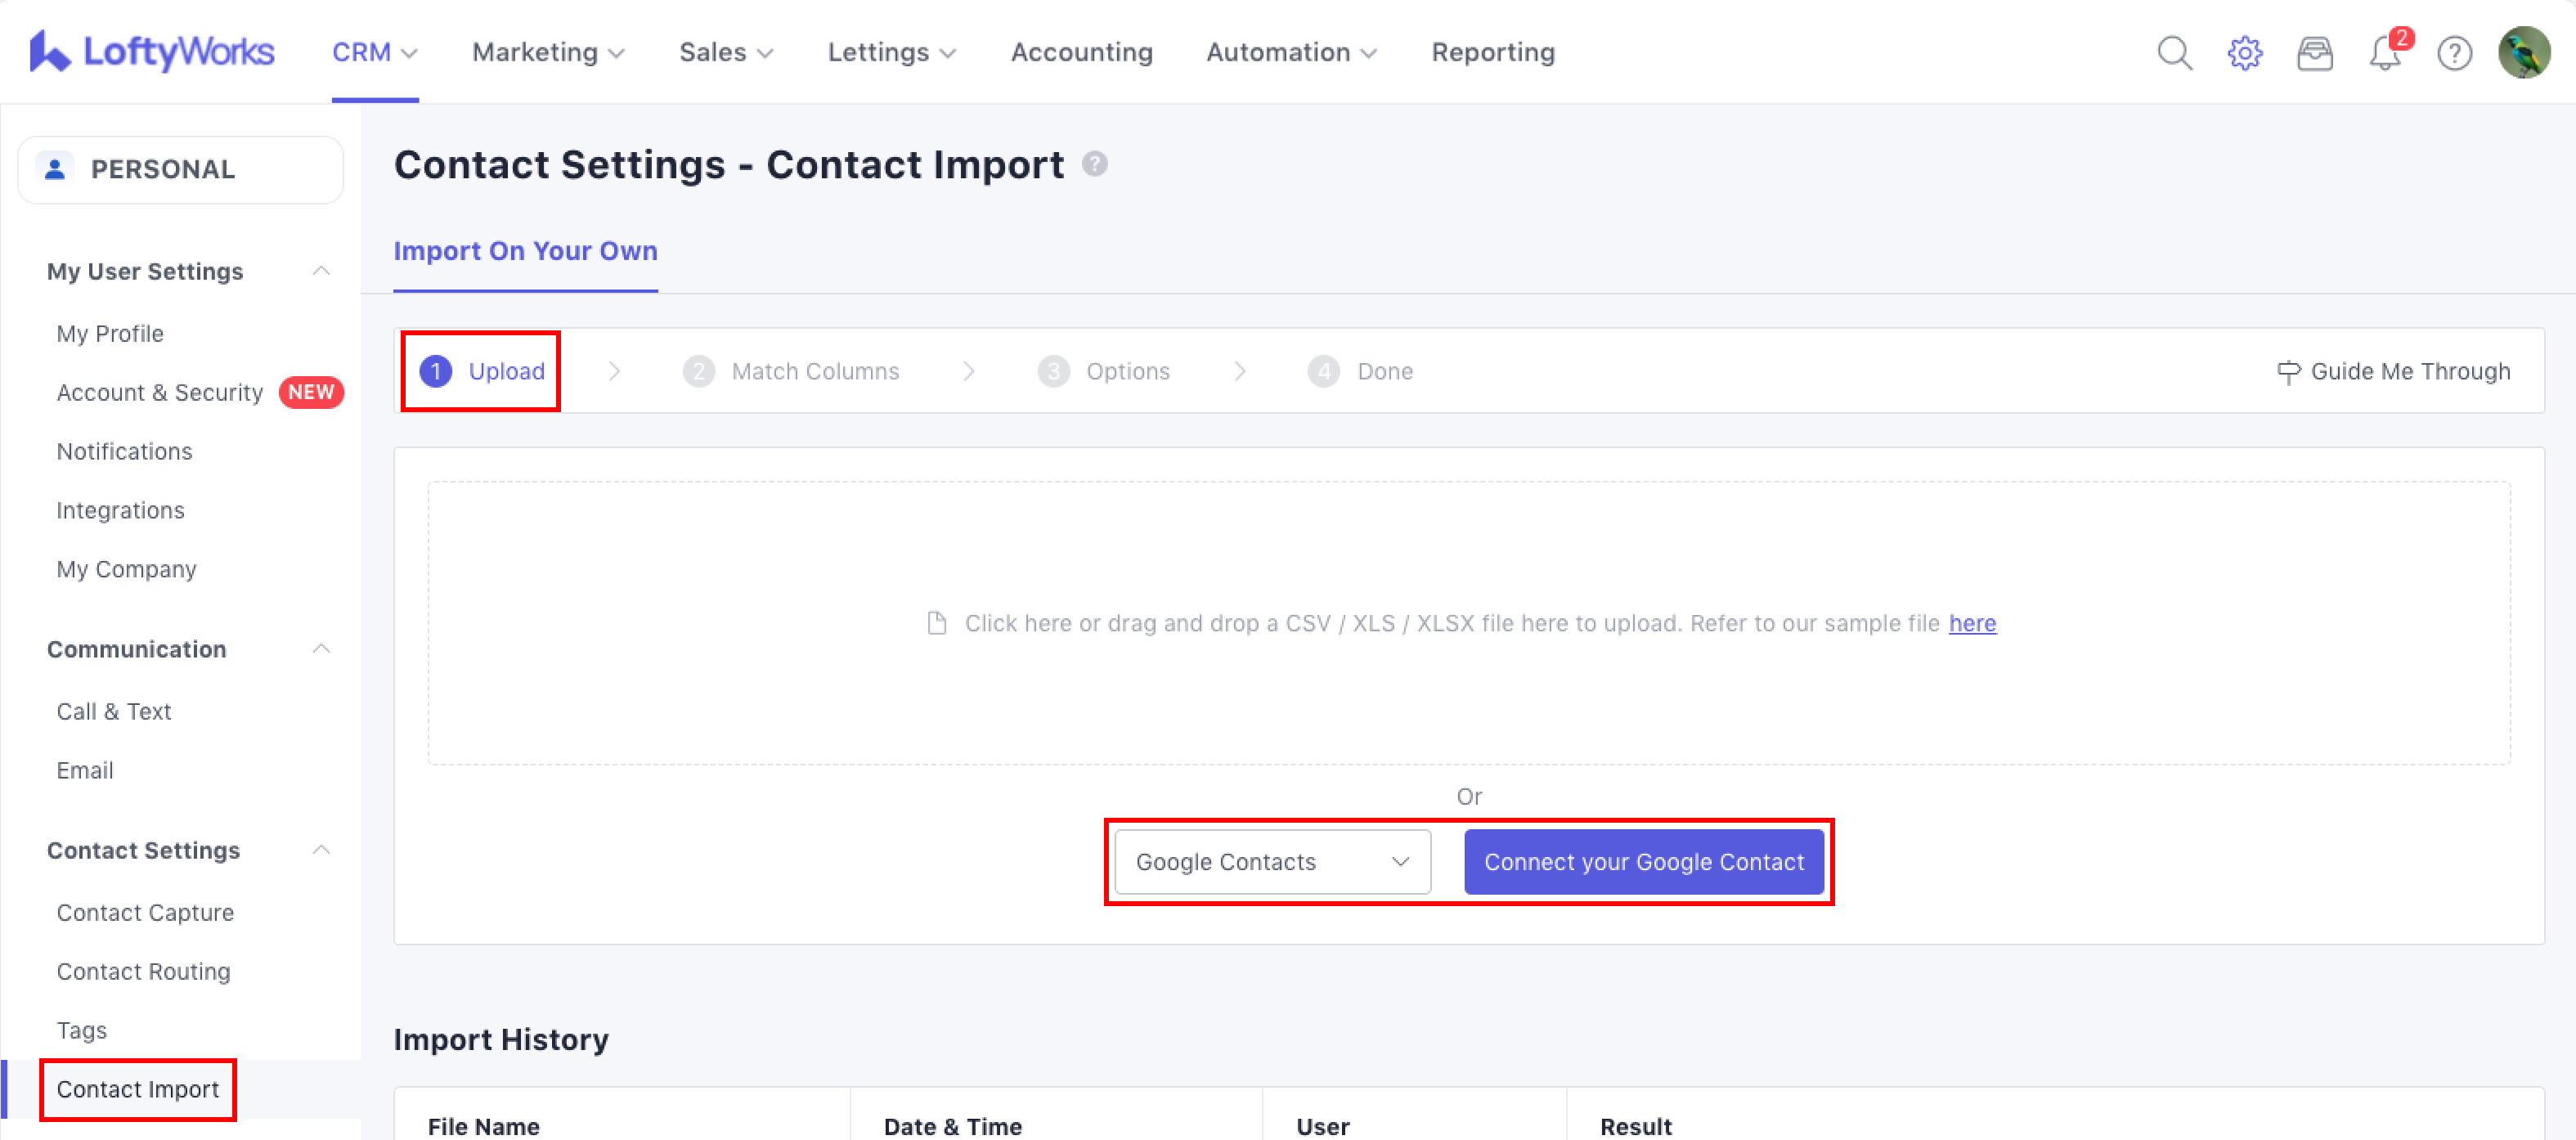Click the search magnifier icon
This screenshot has height=1140, width=2576.
coord(2174,52)
